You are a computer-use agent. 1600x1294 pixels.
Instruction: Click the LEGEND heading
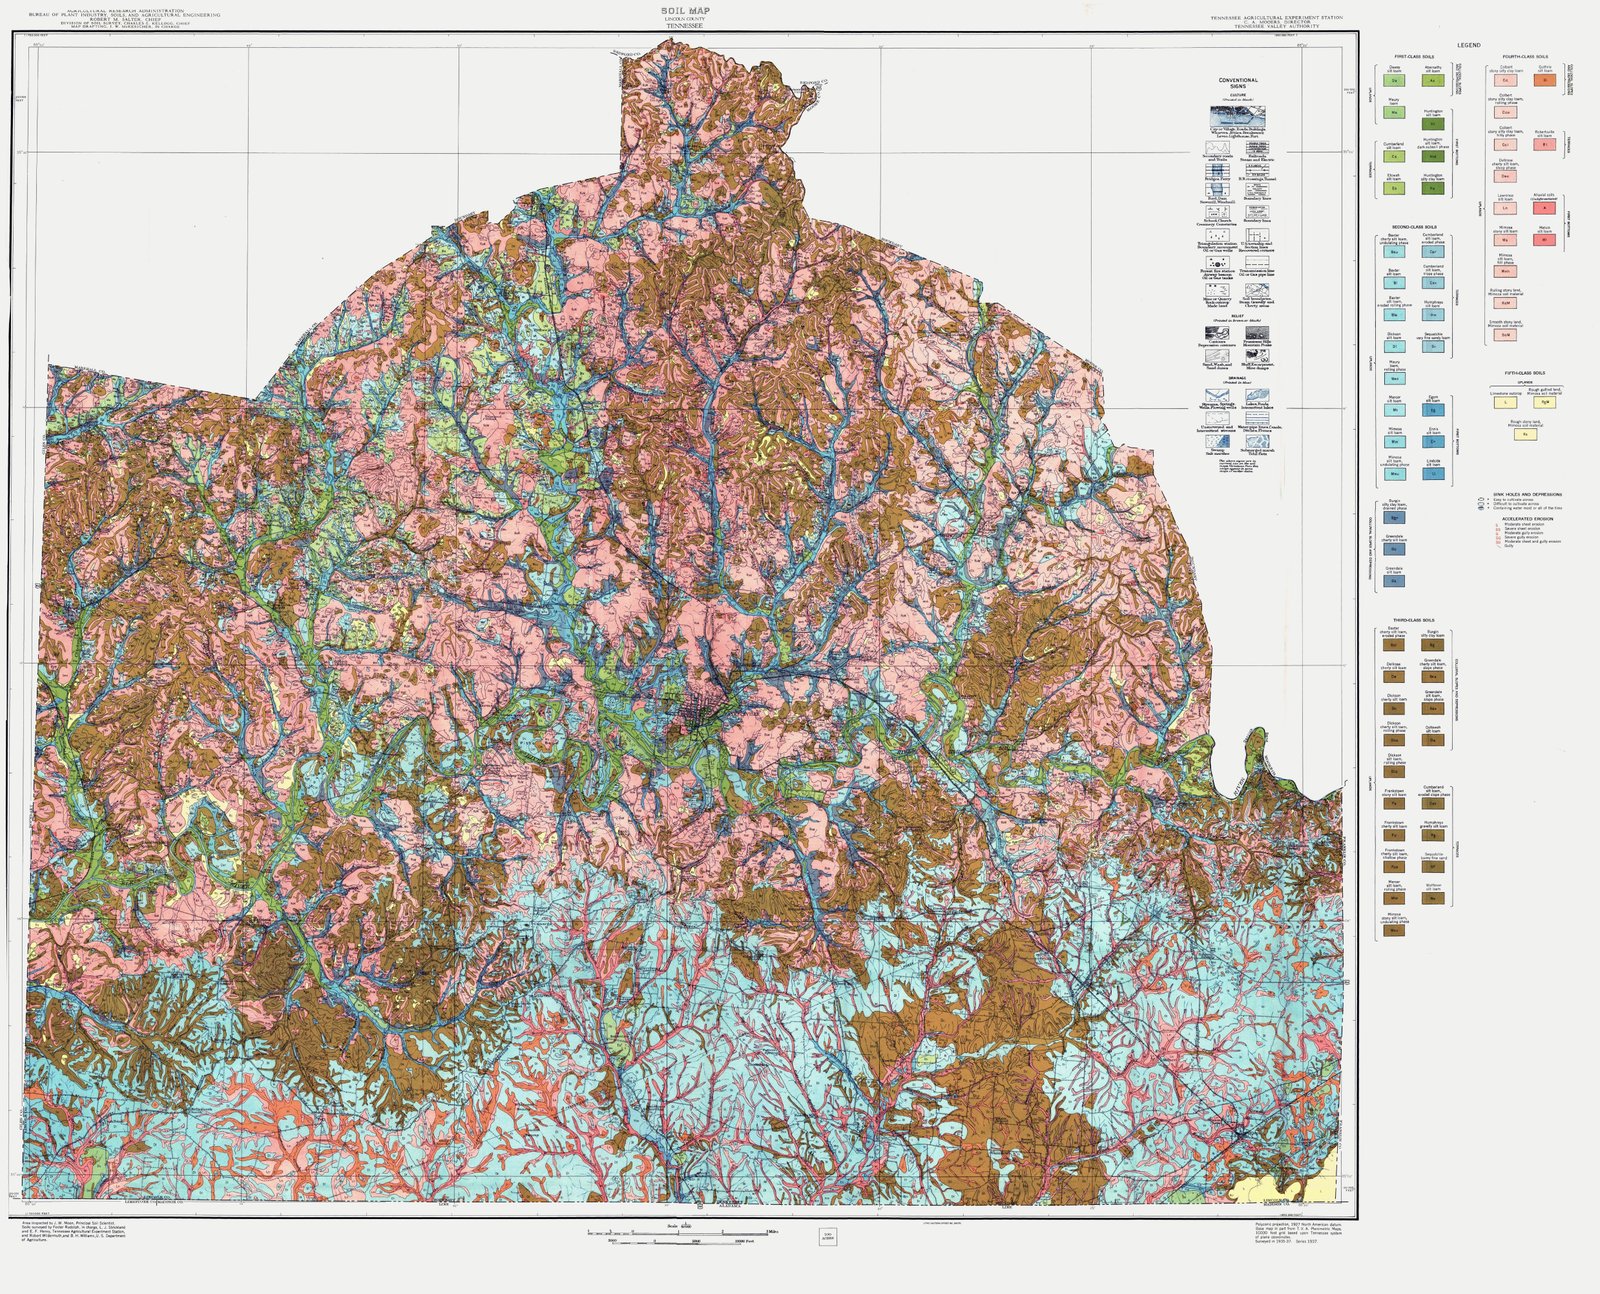[x=1469, y=46]
